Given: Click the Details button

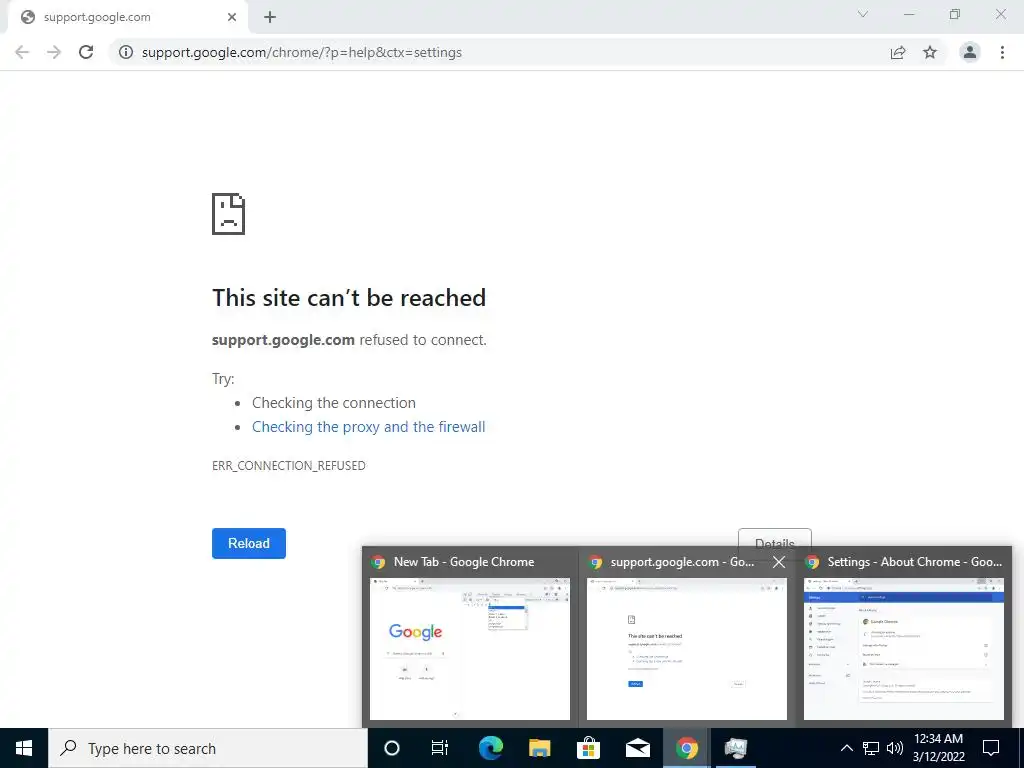Looking at the screenshot, I should pos(775,538).
